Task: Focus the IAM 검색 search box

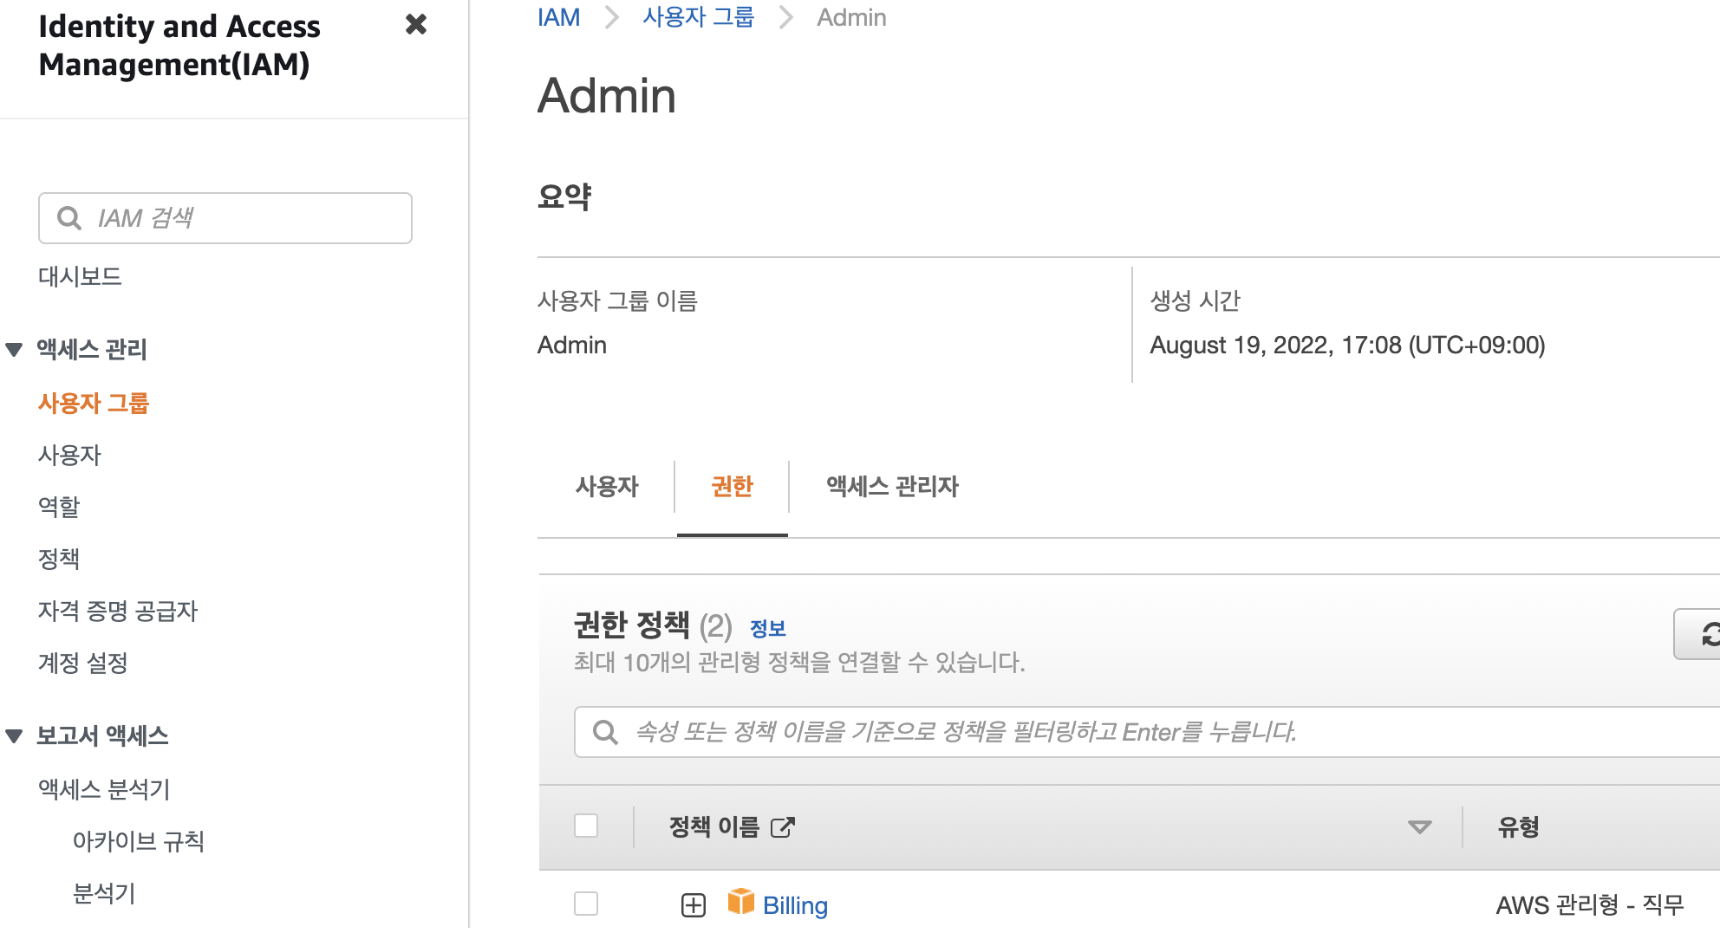Action: [225, 218]
